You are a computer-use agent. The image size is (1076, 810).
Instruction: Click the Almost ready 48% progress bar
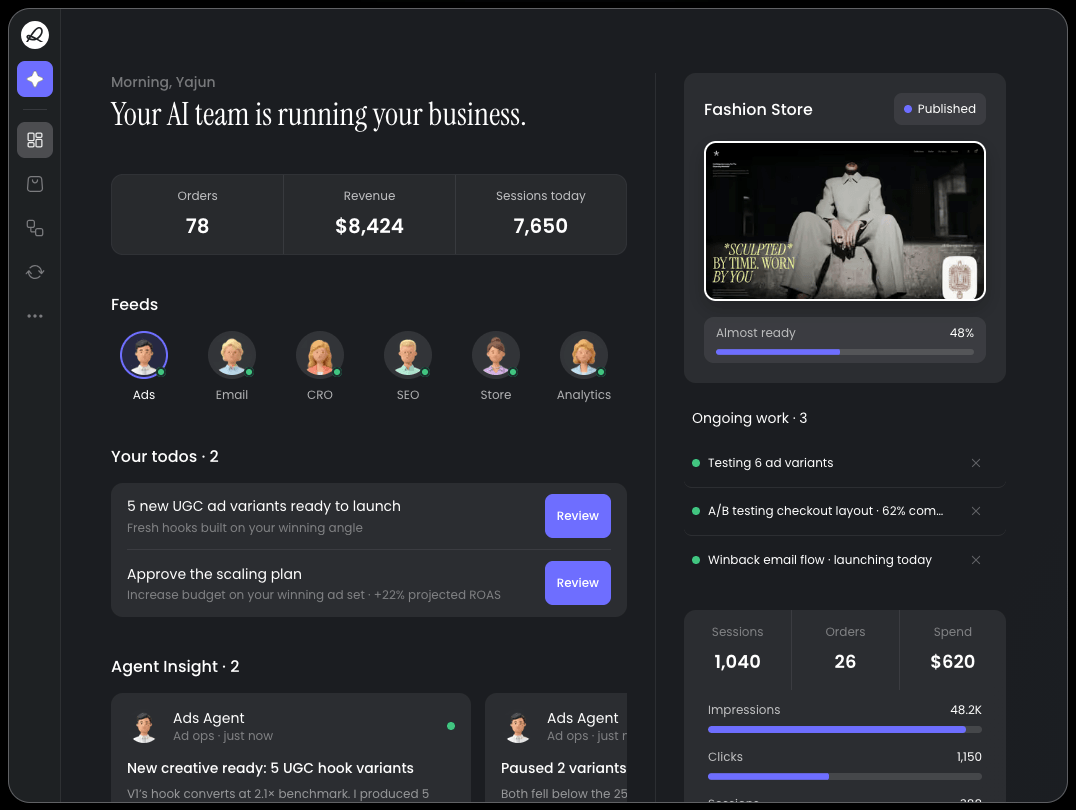coord(845,352)
